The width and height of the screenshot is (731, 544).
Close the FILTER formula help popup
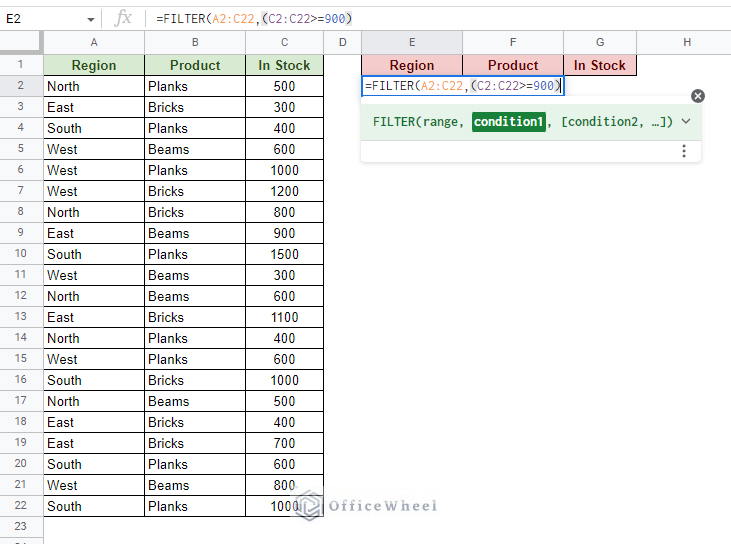pos(697,96)
